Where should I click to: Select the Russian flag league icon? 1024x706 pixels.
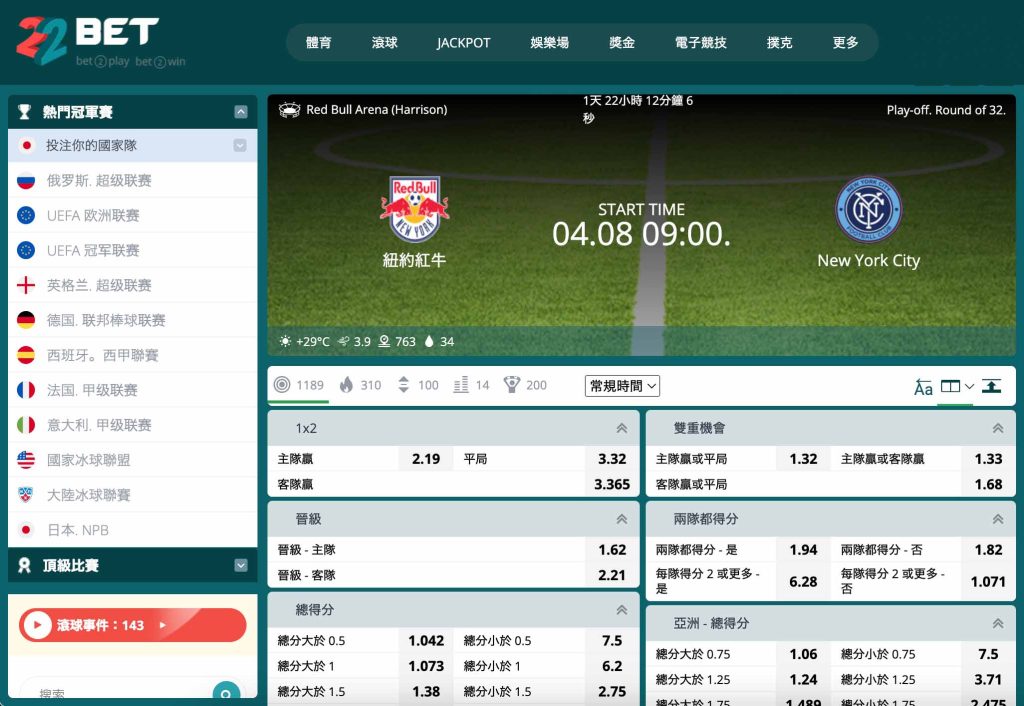[26, 180]
